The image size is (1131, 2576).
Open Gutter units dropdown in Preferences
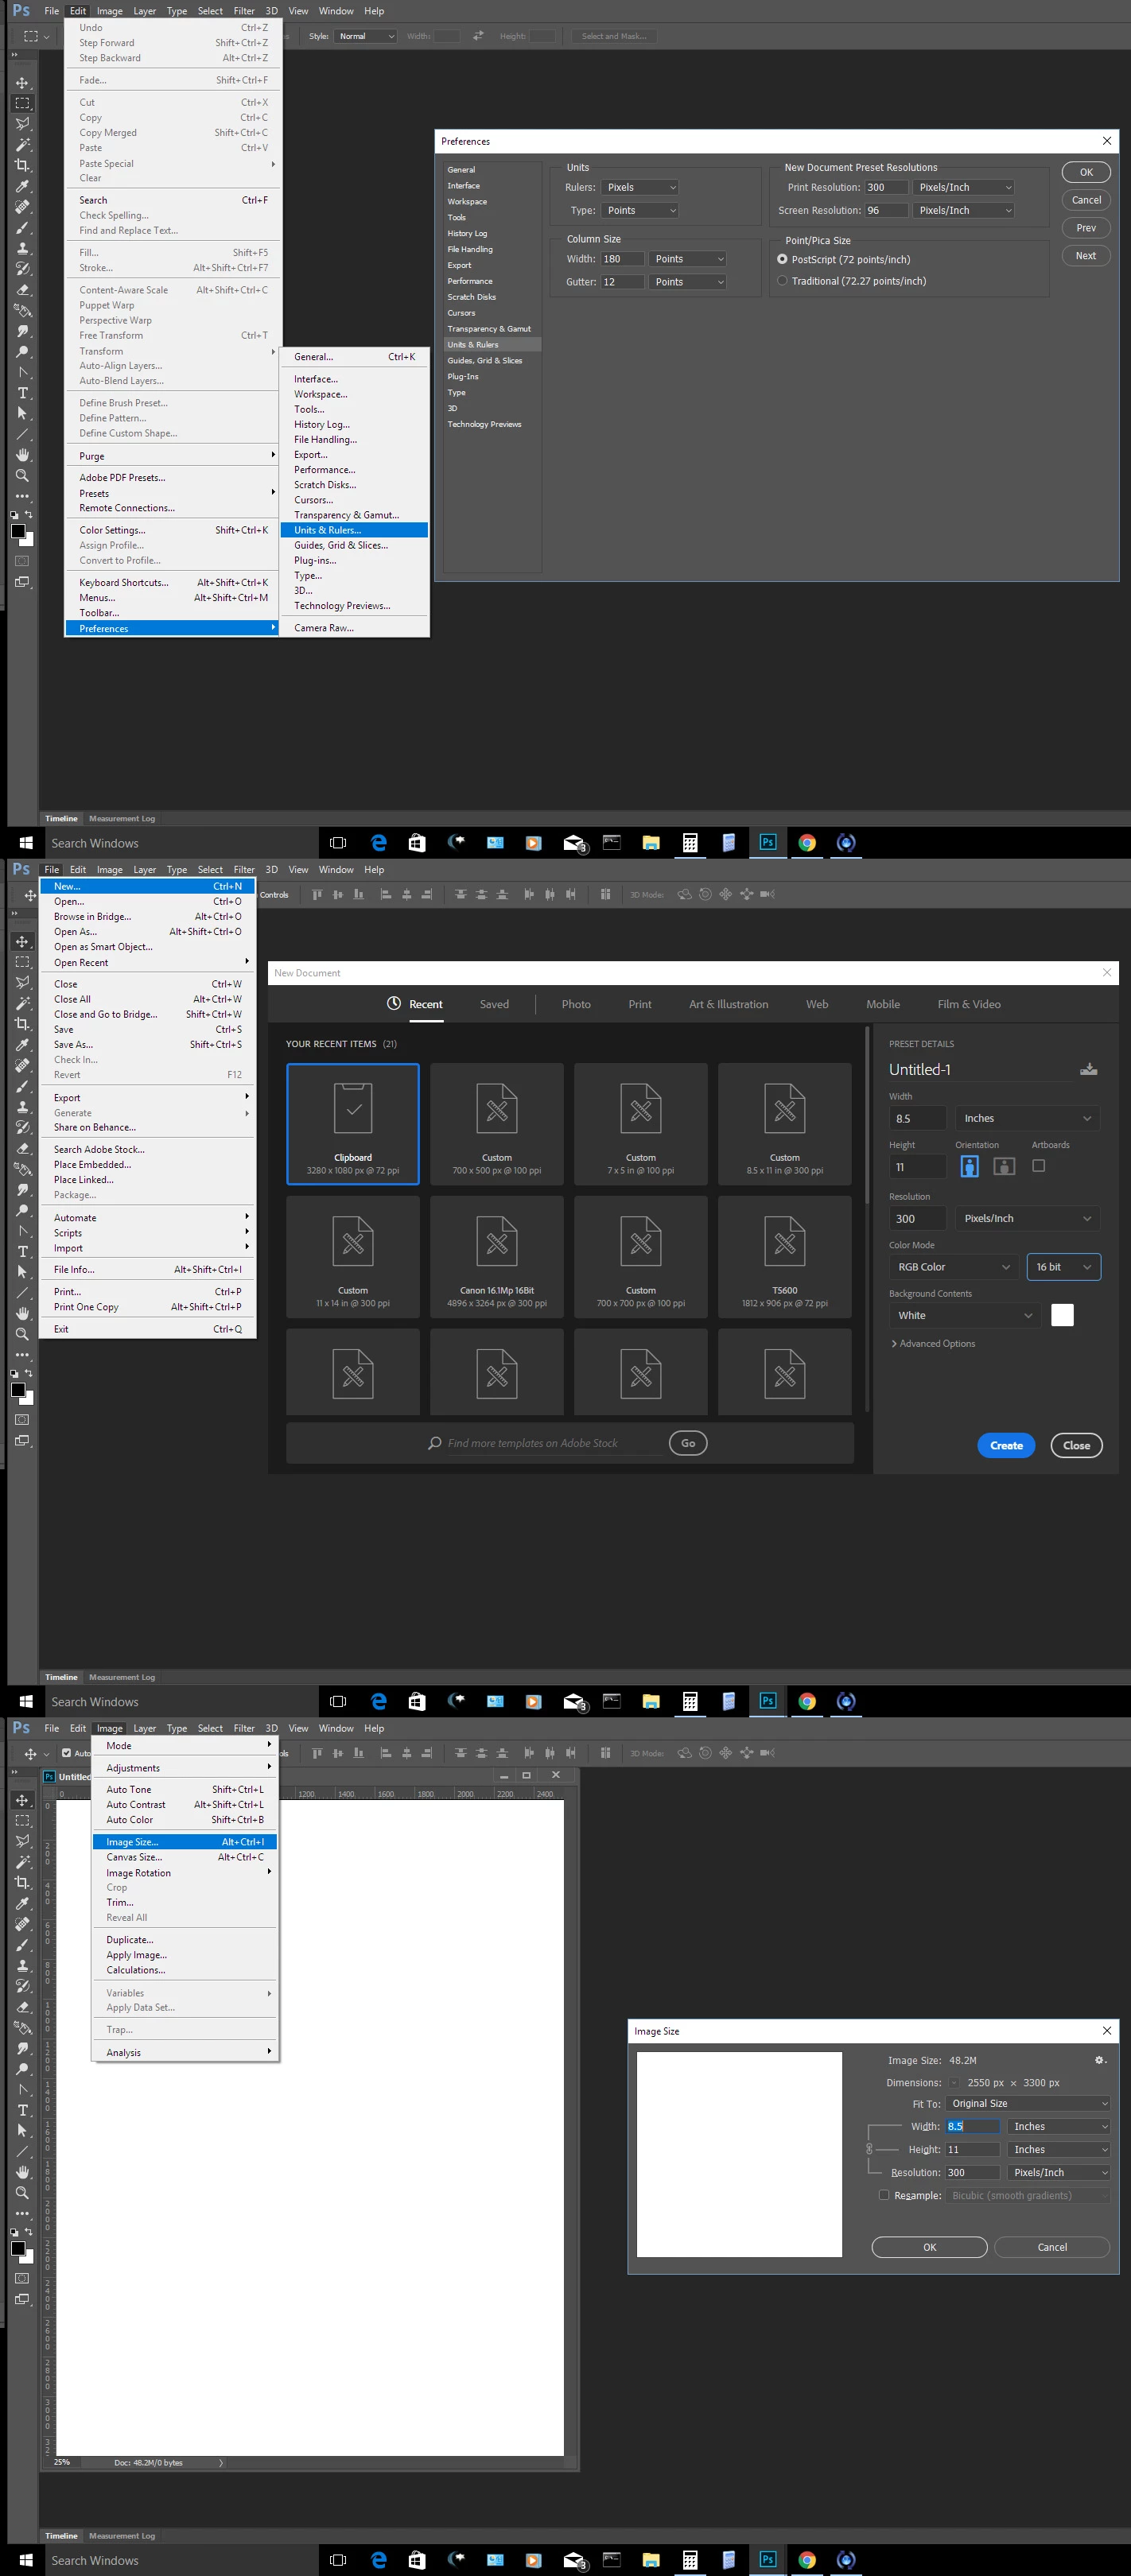688,282
